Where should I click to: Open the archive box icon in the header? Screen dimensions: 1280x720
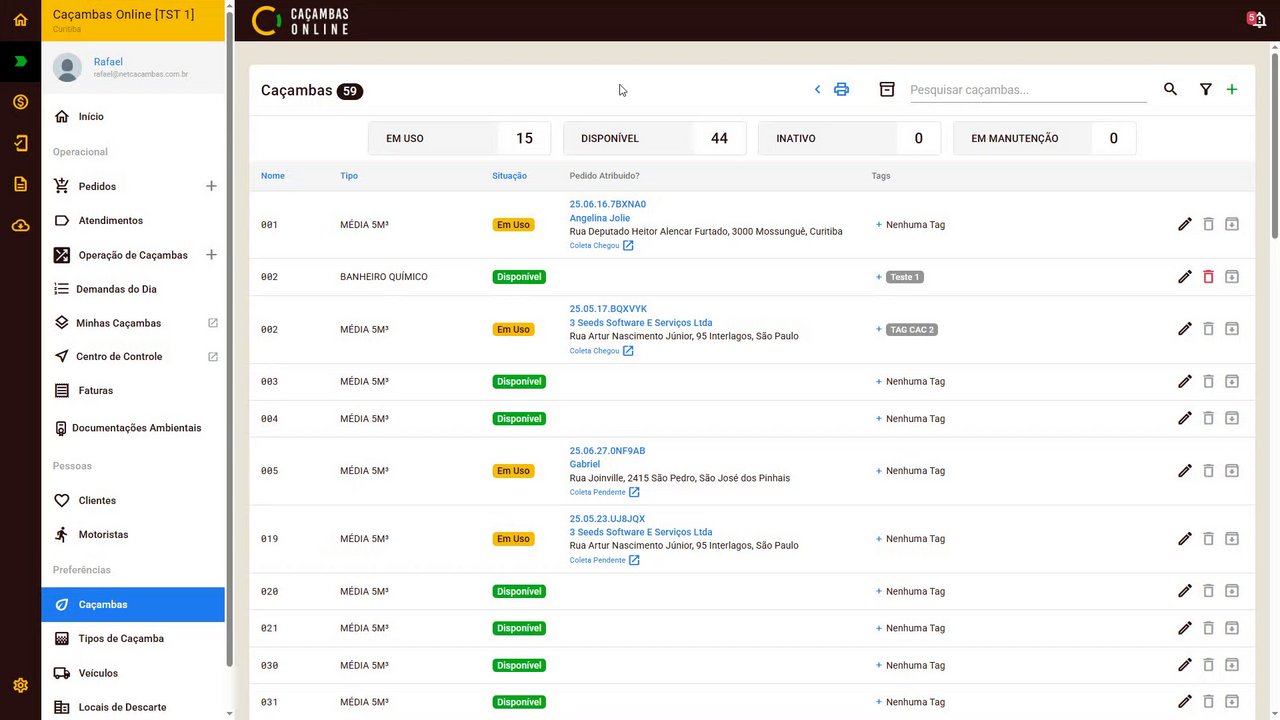886,89
